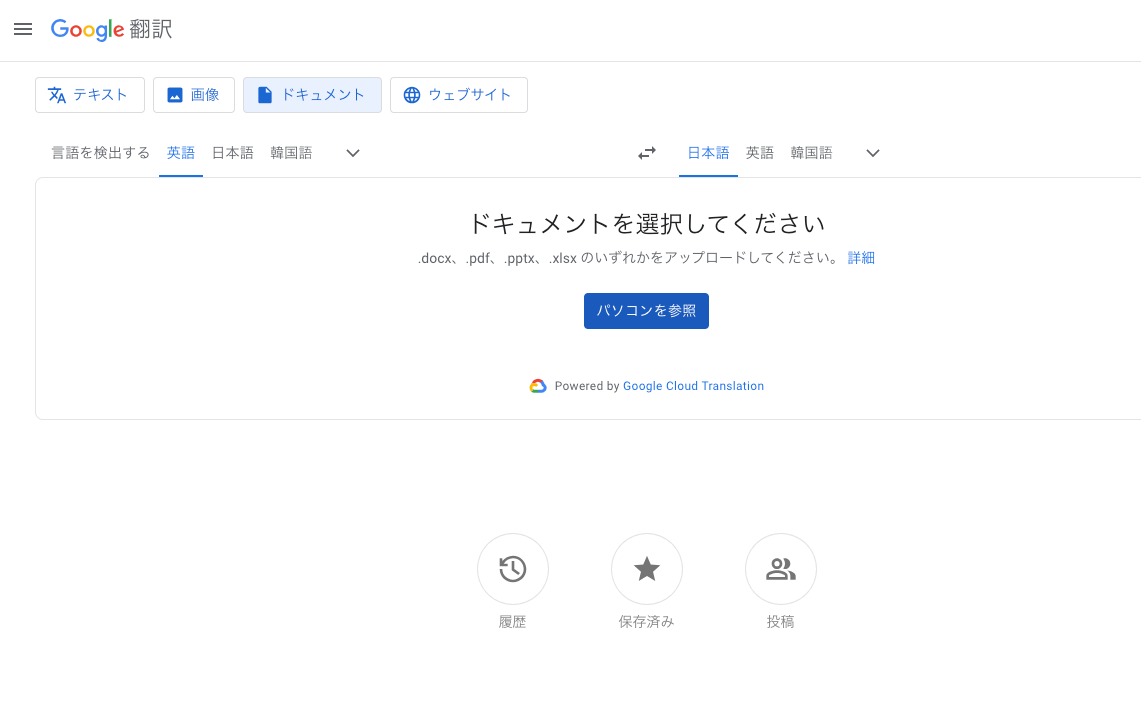Open the 履歴 history panel
Viewport: 1141px width, 723px height.
(512, 568)
